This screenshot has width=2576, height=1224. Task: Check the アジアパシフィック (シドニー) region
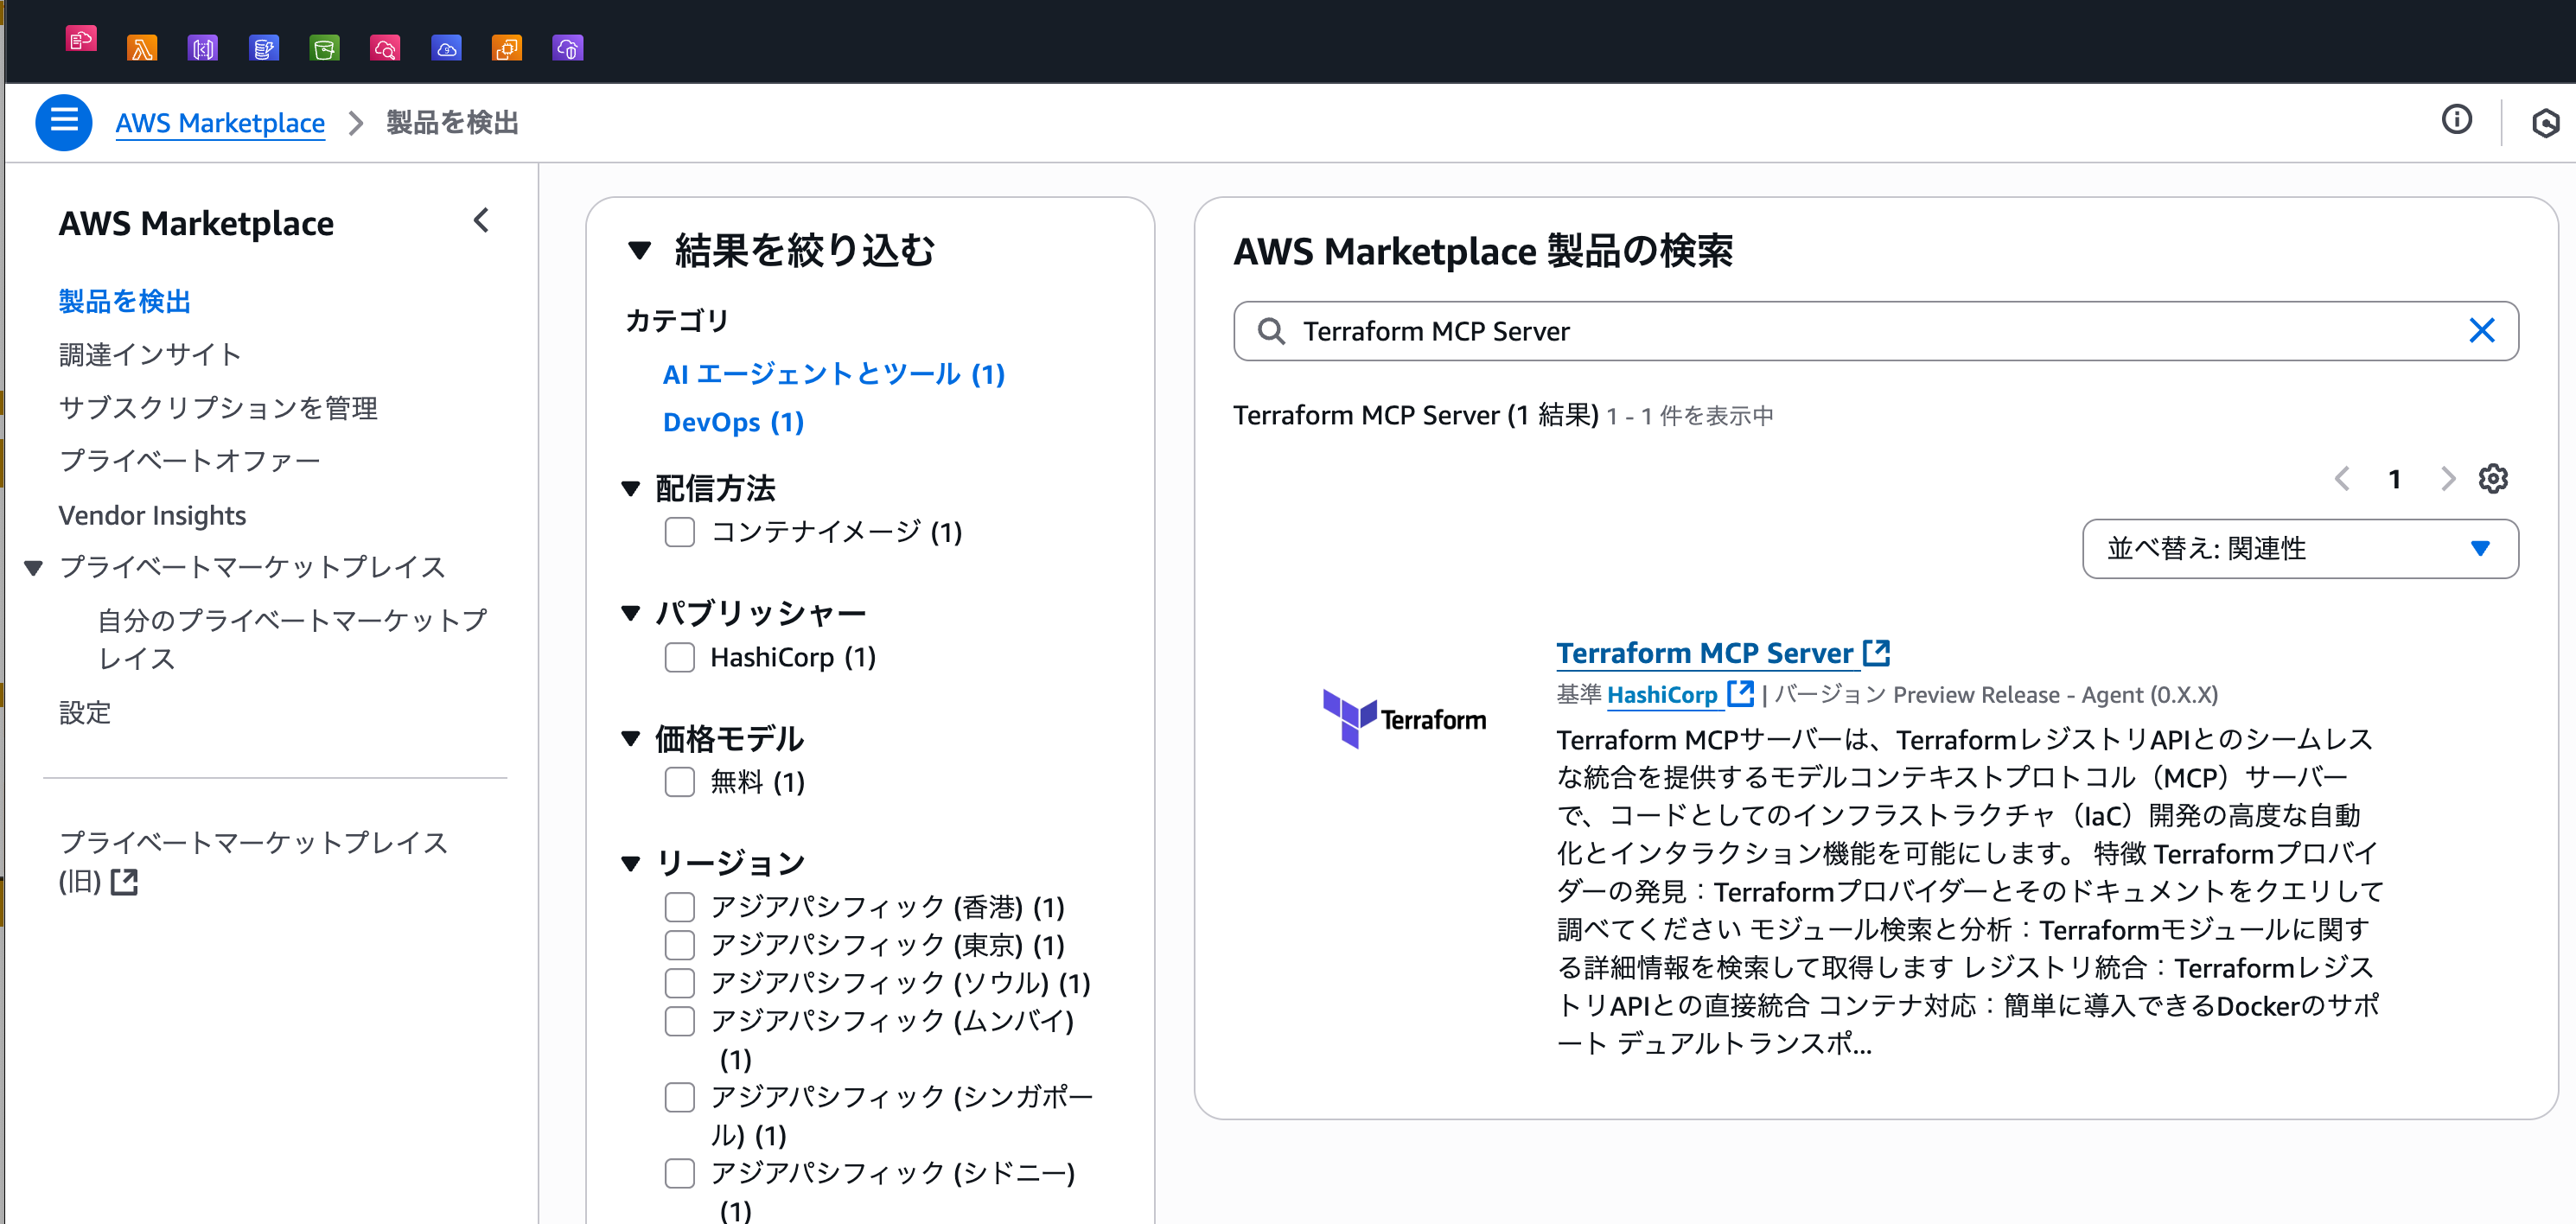[x=680, y=1173]
